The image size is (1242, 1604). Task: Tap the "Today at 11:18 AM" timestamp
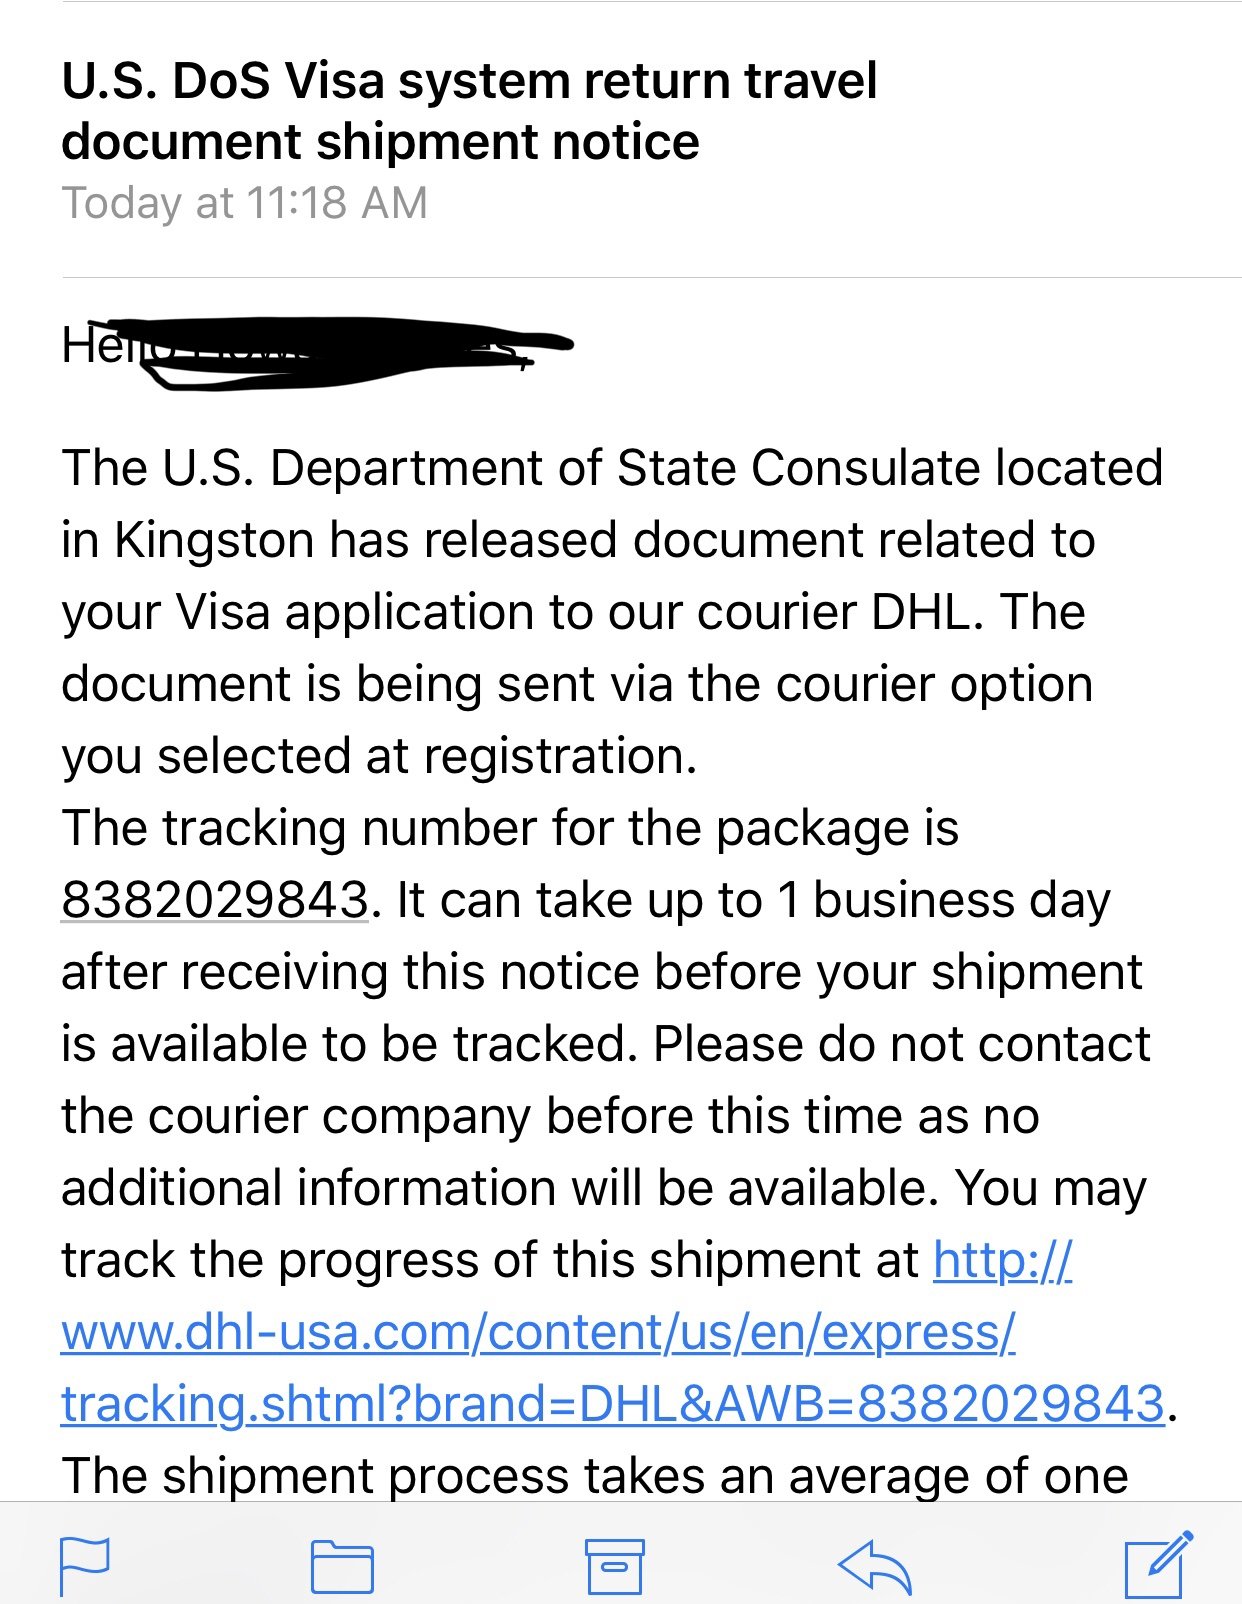[x=245, y=203]
